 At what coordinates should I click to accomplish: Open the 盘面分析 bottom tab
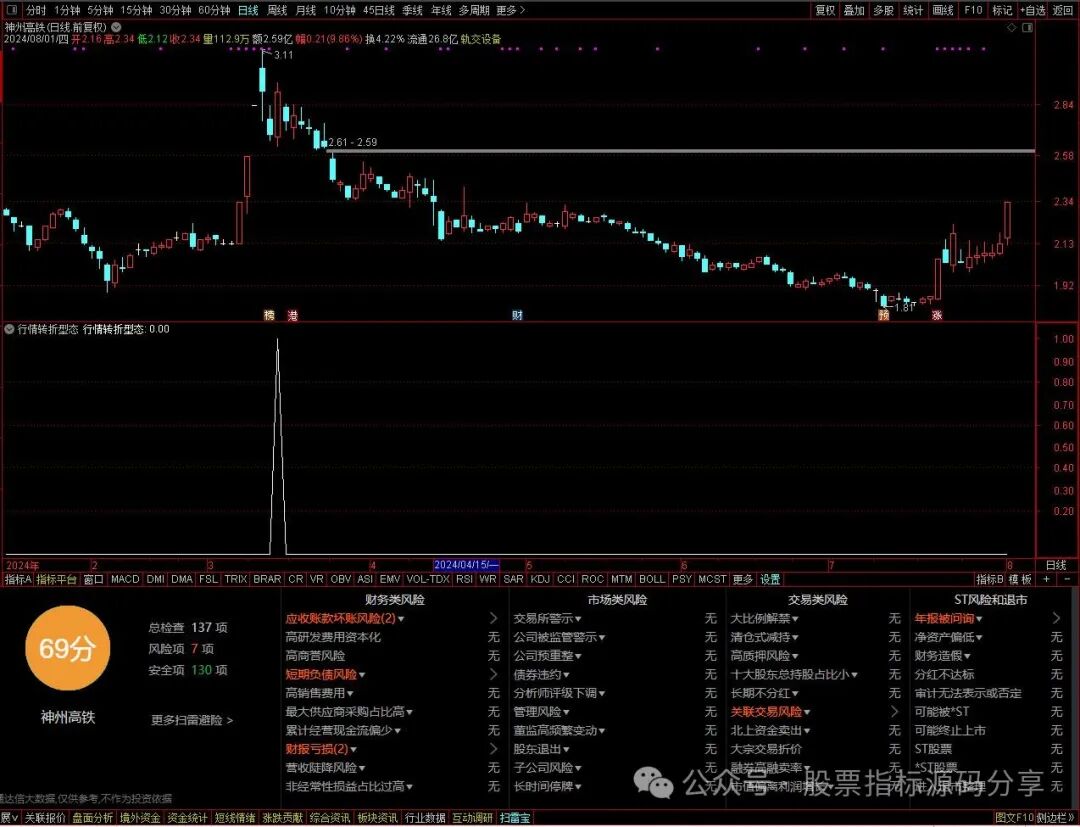tap(93, 818)
